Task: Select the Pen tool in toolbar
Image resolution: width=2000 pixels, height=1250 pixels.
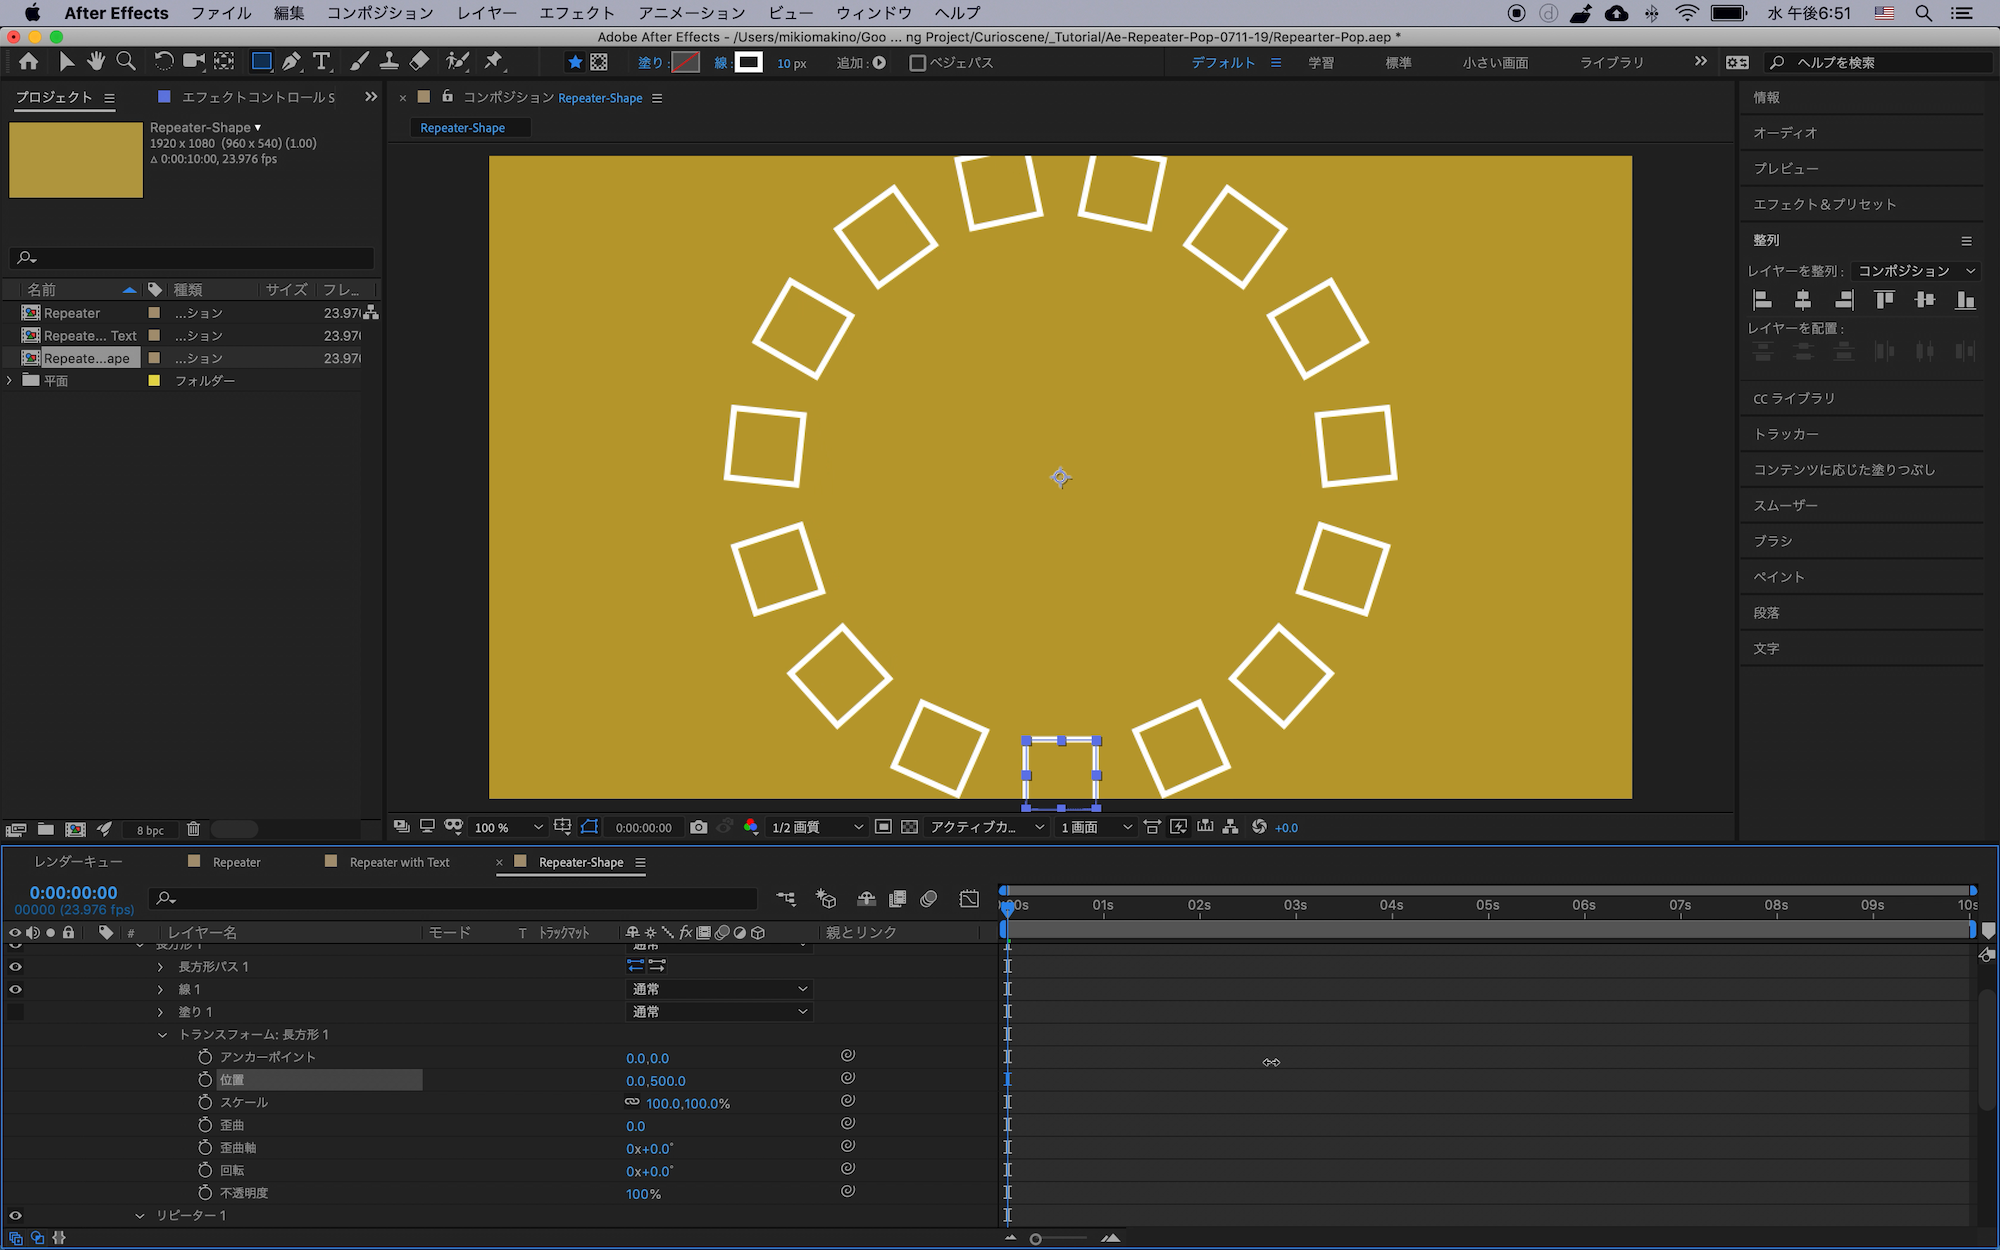Action: (x=291, y=62)
